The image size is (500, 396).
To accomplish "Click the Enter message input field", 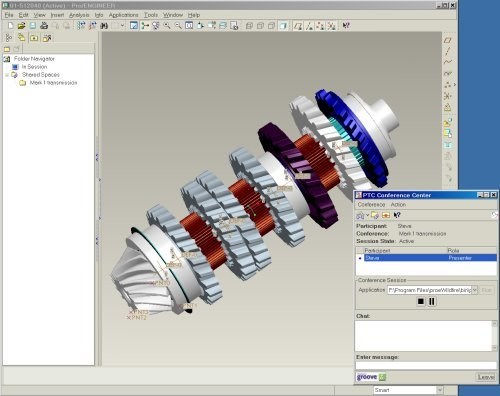I will pyautogui.click(x=426, y=366).
